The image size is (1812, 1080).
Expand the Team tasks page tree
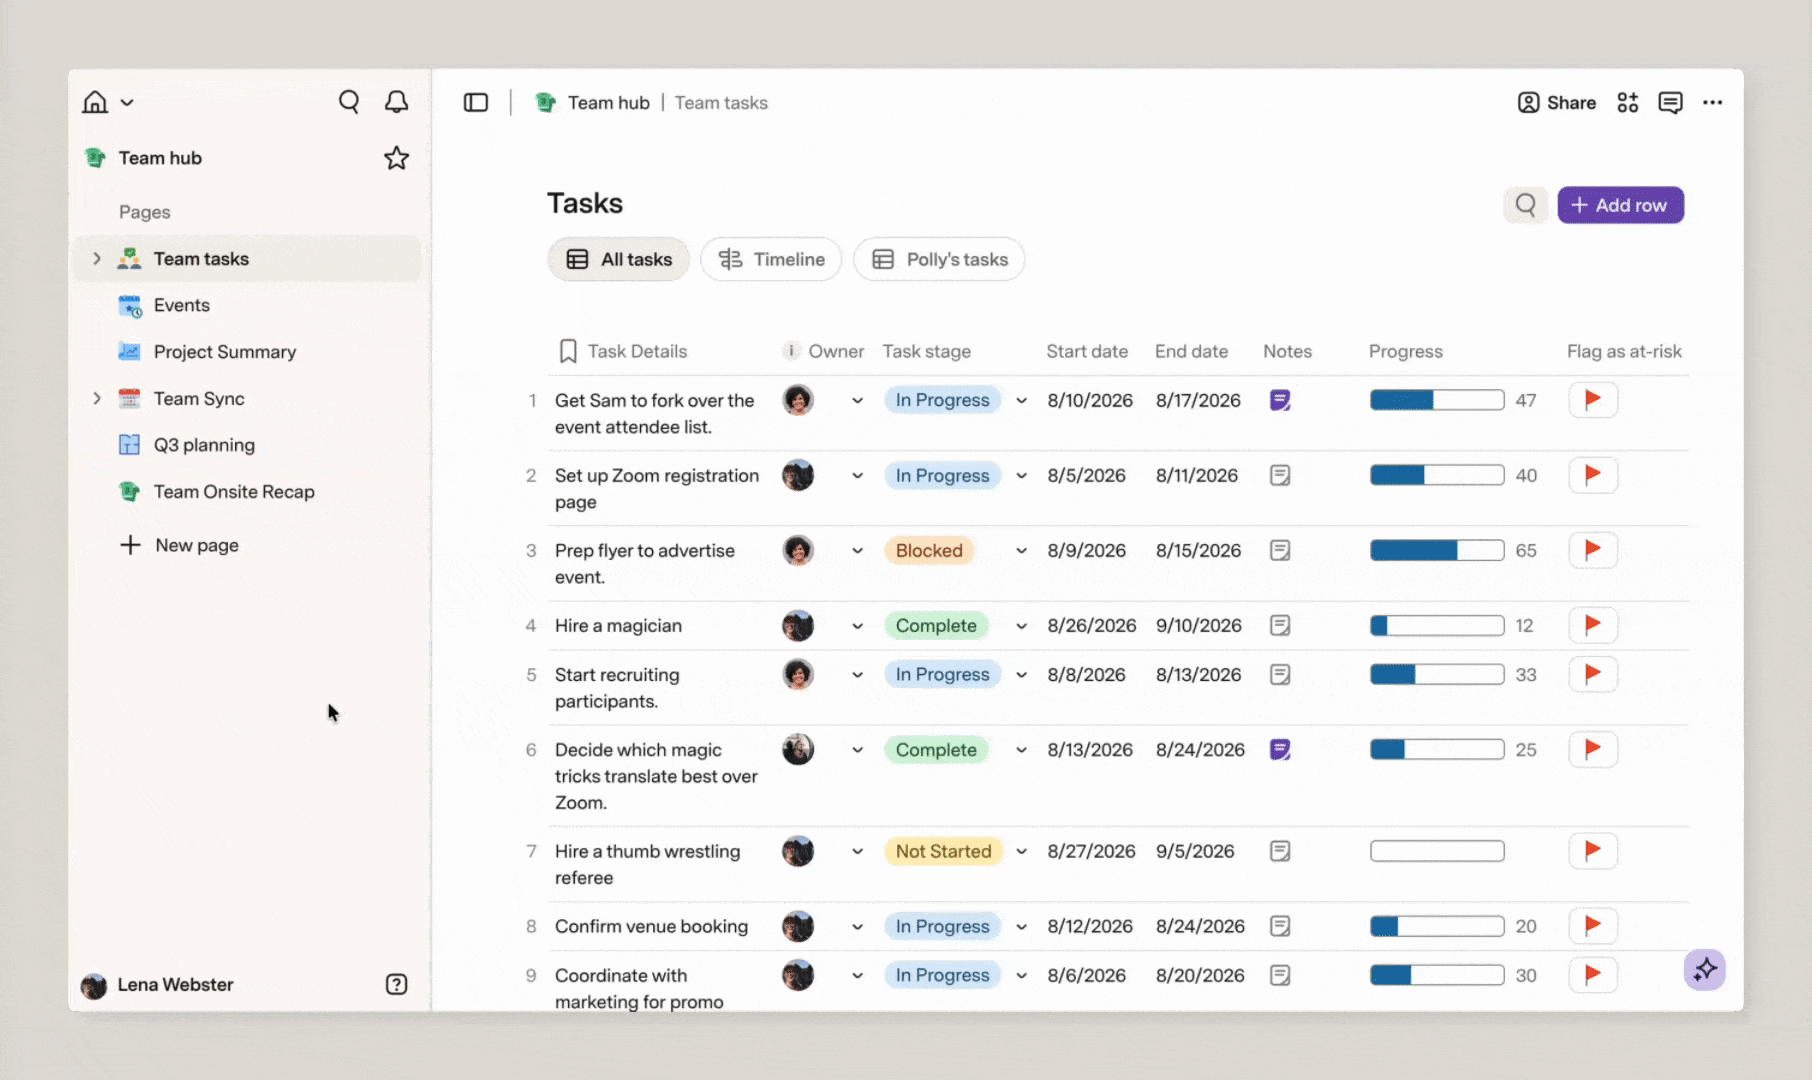[97, 259]
